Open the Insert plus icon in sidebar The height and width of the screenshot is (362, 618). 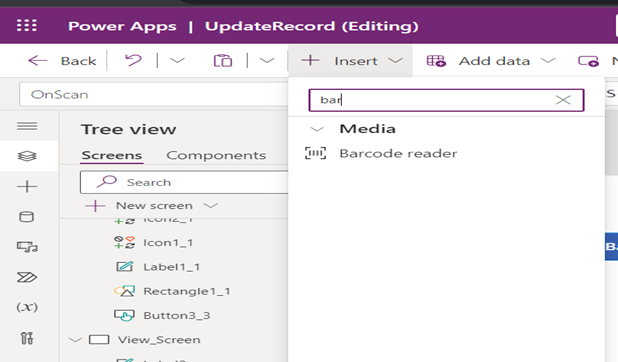click(x=27, y=186)
